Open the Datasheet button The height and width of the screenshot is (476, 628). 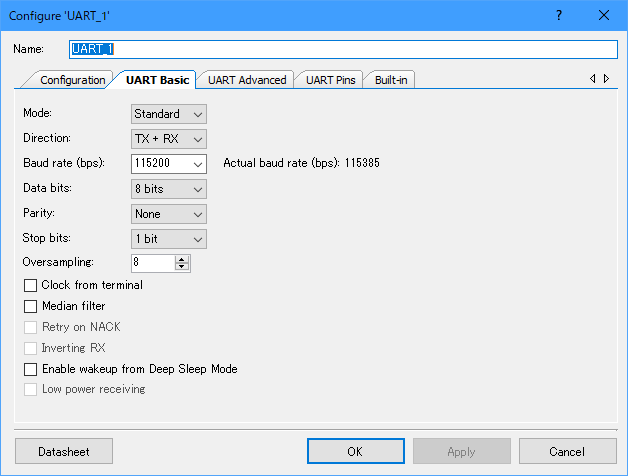coord(64,451)
